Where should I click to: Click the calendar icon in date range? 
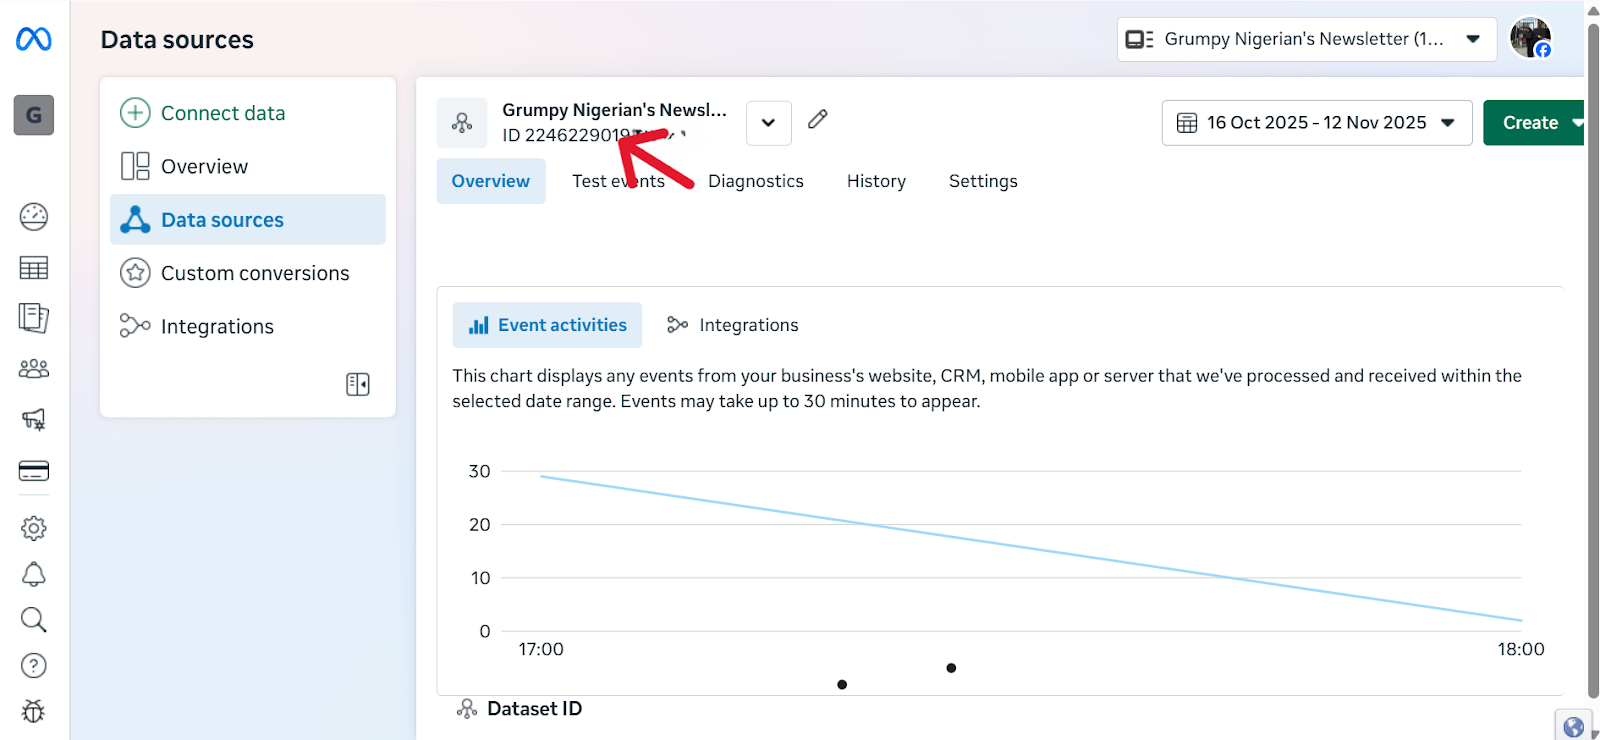point(1187,123)
